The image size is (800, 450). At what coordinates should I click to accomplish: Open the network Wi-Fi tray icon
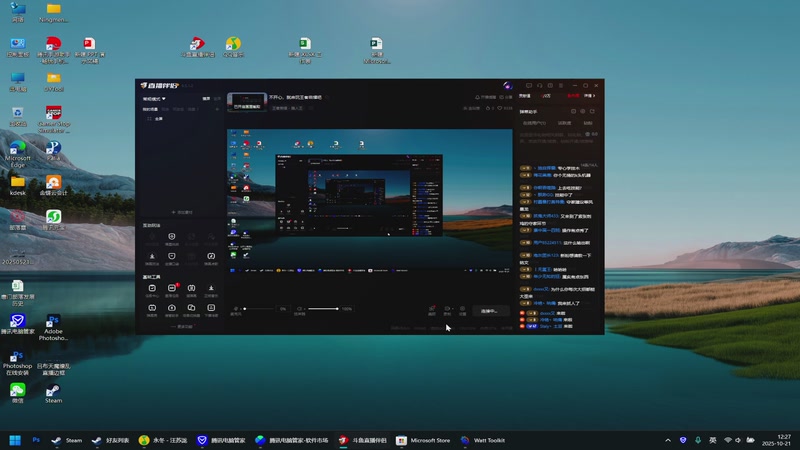[728, 440]
